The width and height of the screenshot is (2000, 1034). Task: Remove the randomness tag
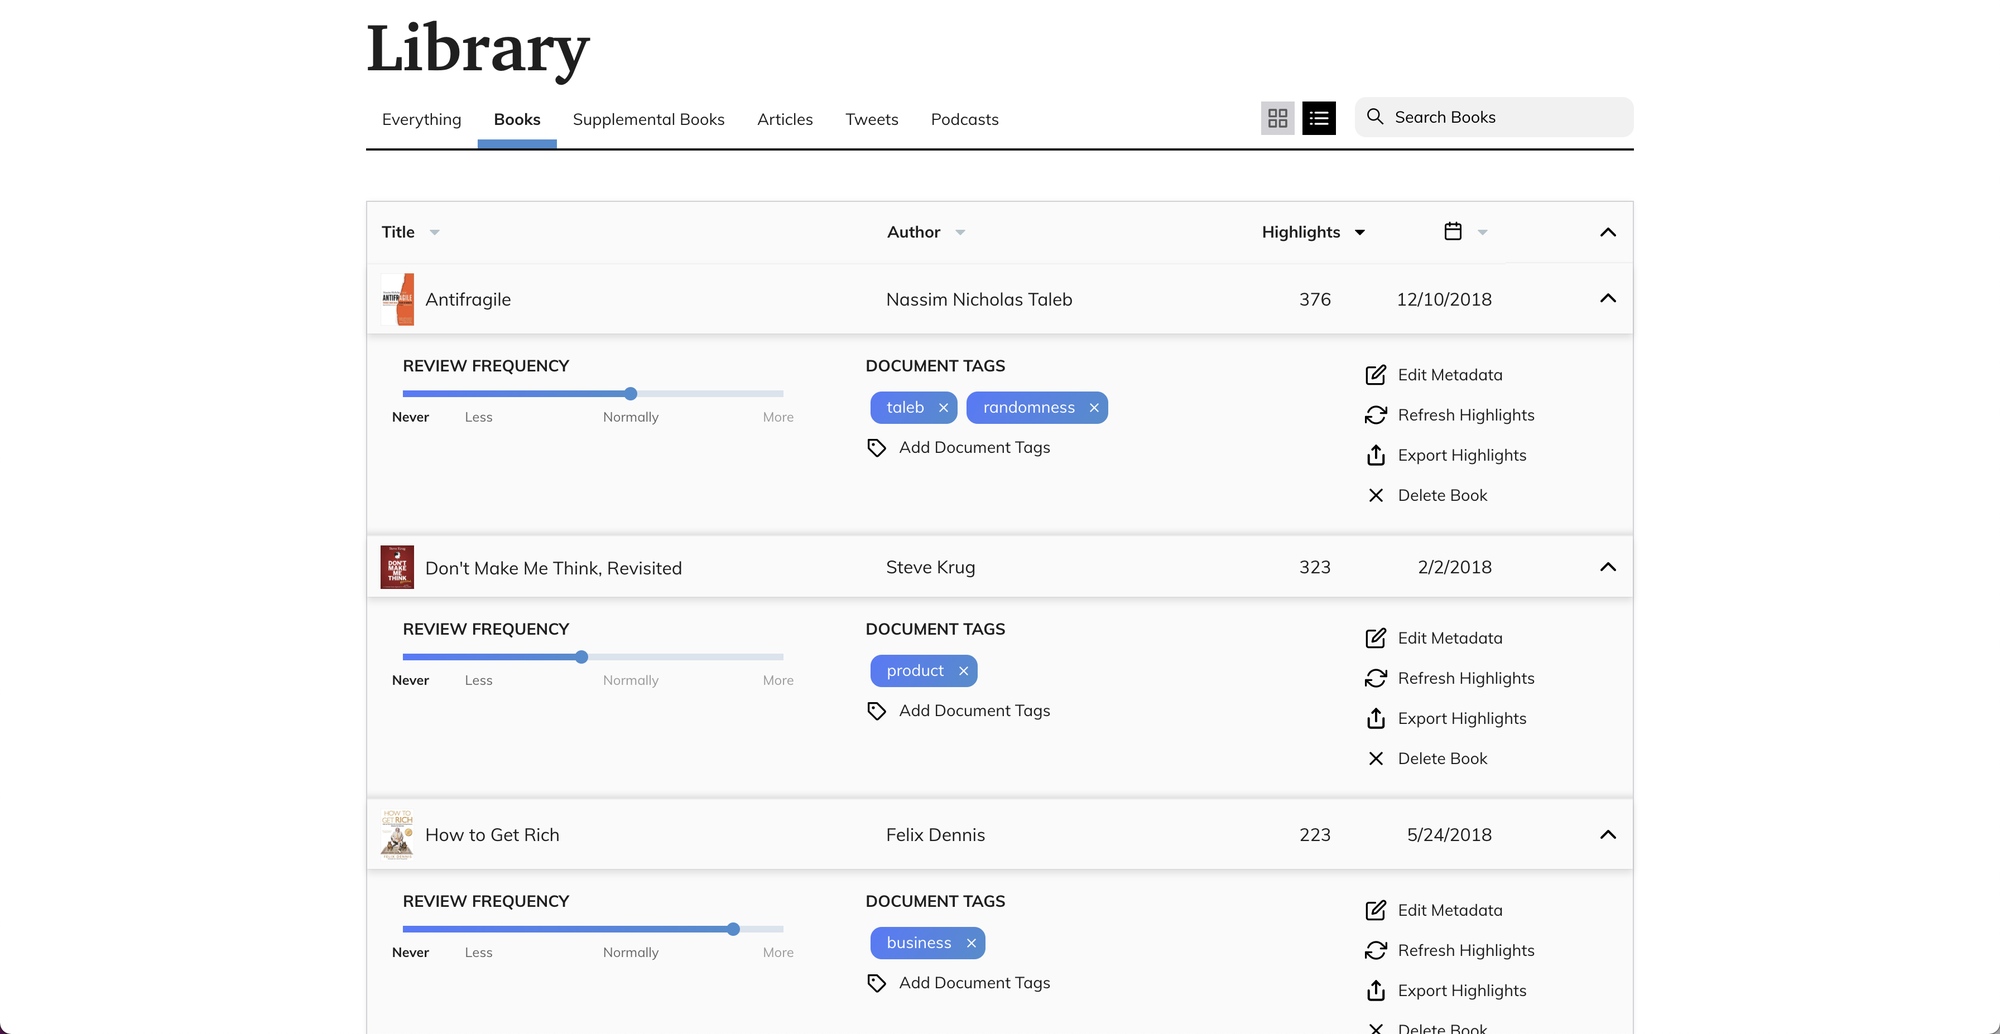point(1094,408)
